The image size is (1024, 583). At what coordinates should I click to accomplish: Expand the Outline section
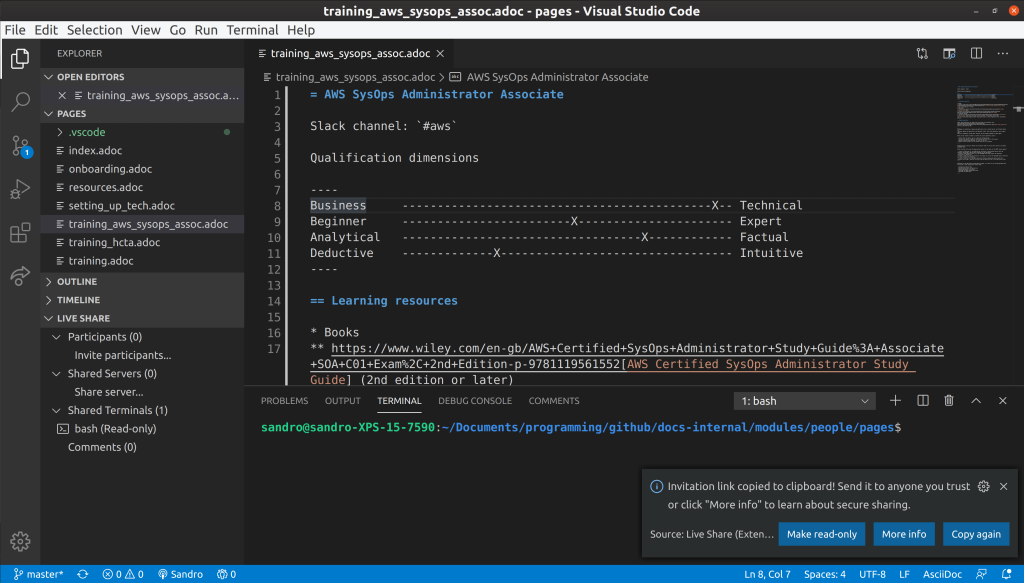[x=142, y=281]
